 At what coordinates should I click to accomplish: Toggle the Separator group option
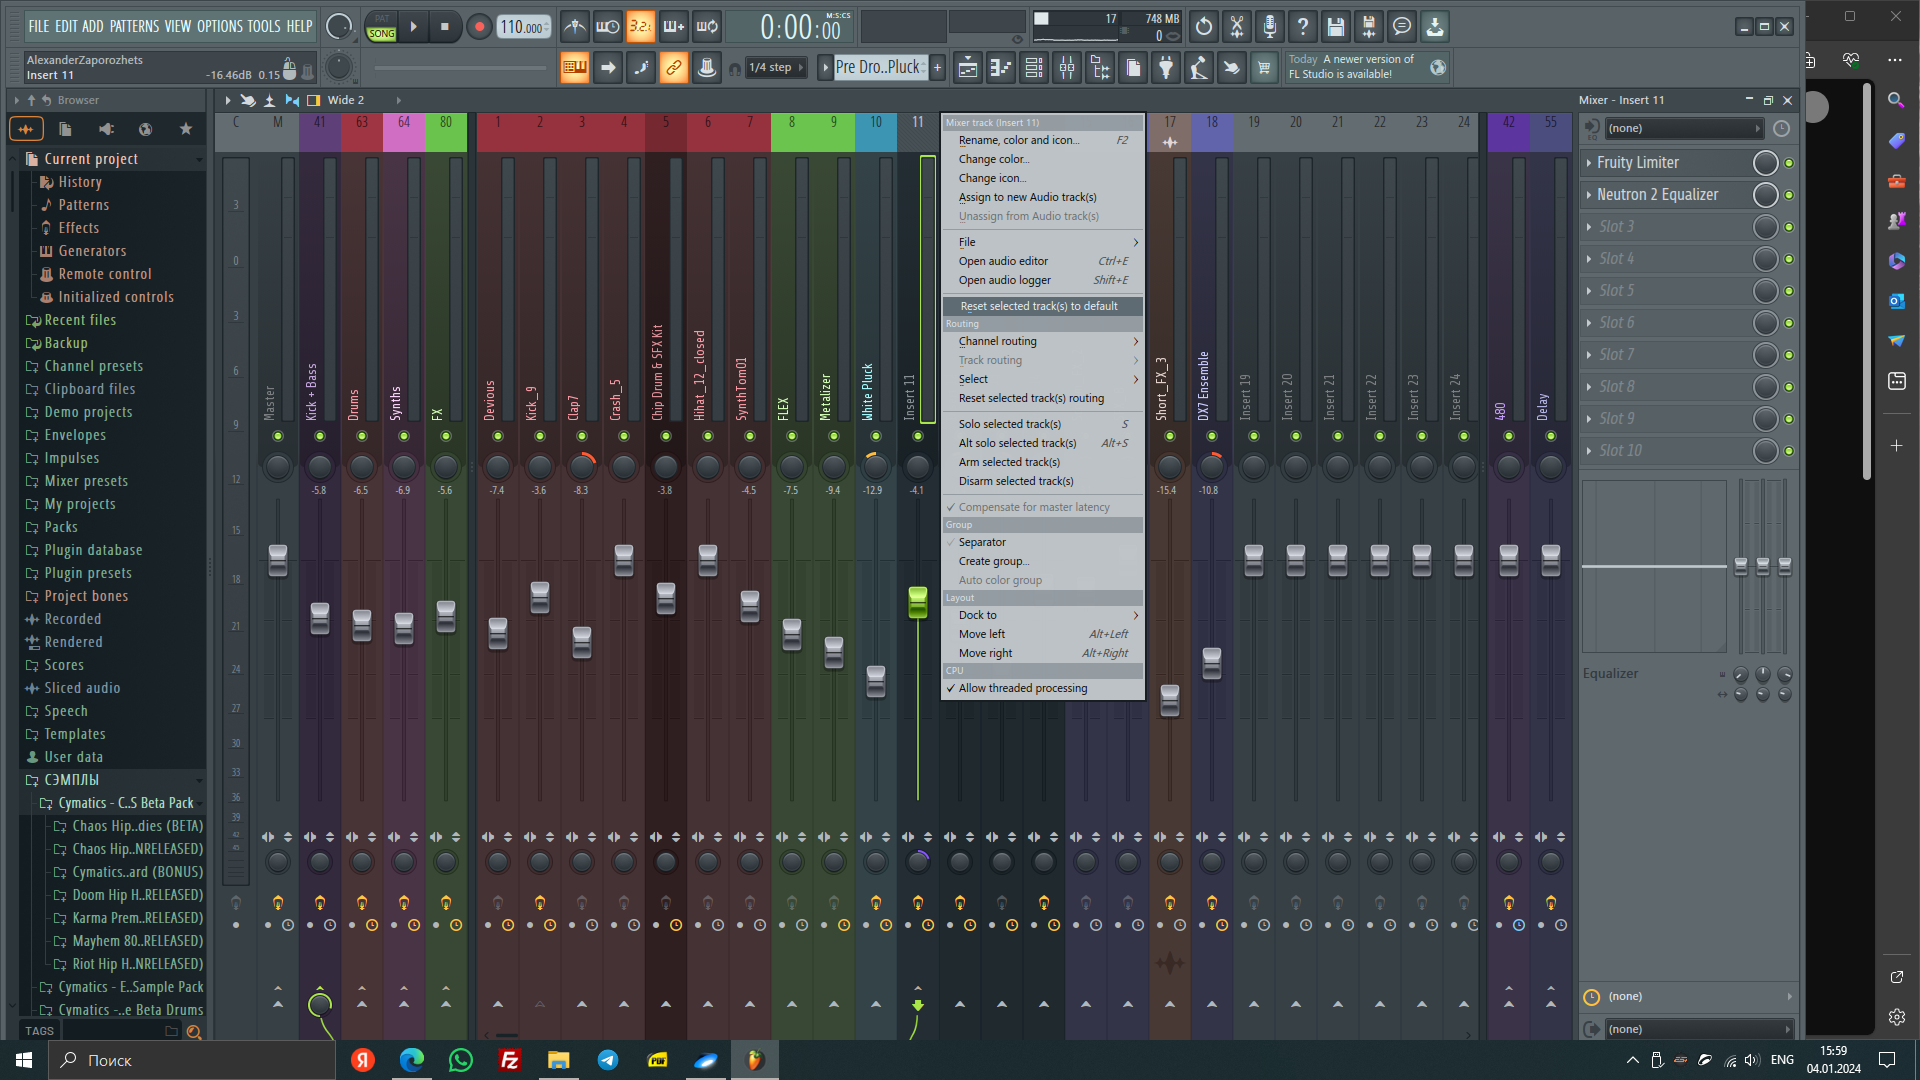click(x=982, y=542)
